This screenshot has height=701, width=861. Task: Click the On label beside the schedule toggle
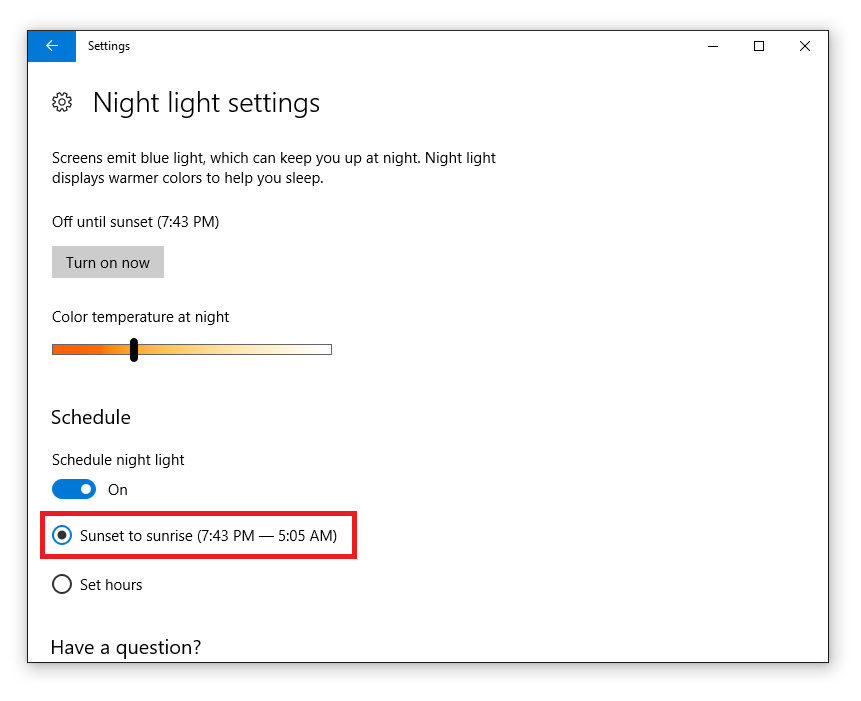click(118, 490)
